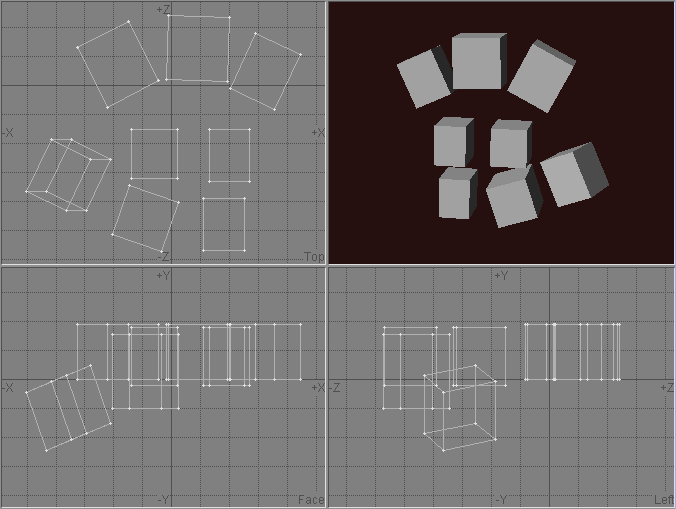
Task: Click the "Face" viewport label
Action: click(311, 500)
